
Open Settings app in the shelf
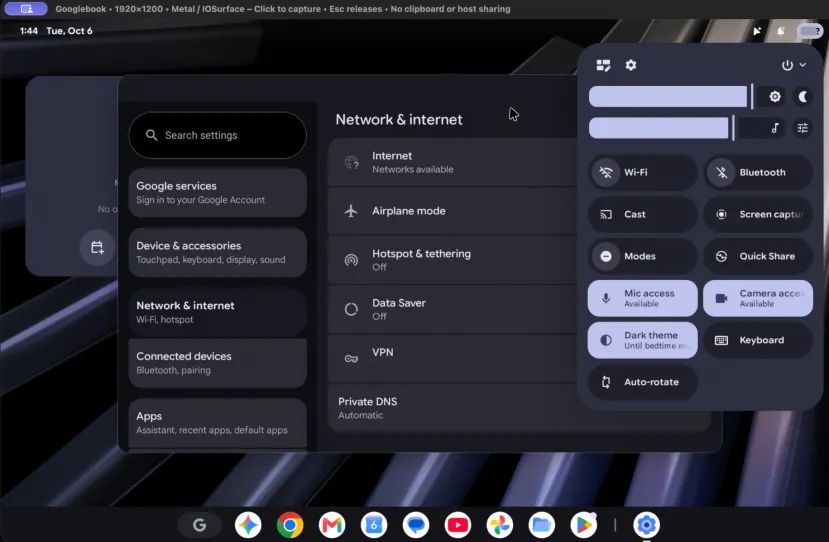click(646, 525)
